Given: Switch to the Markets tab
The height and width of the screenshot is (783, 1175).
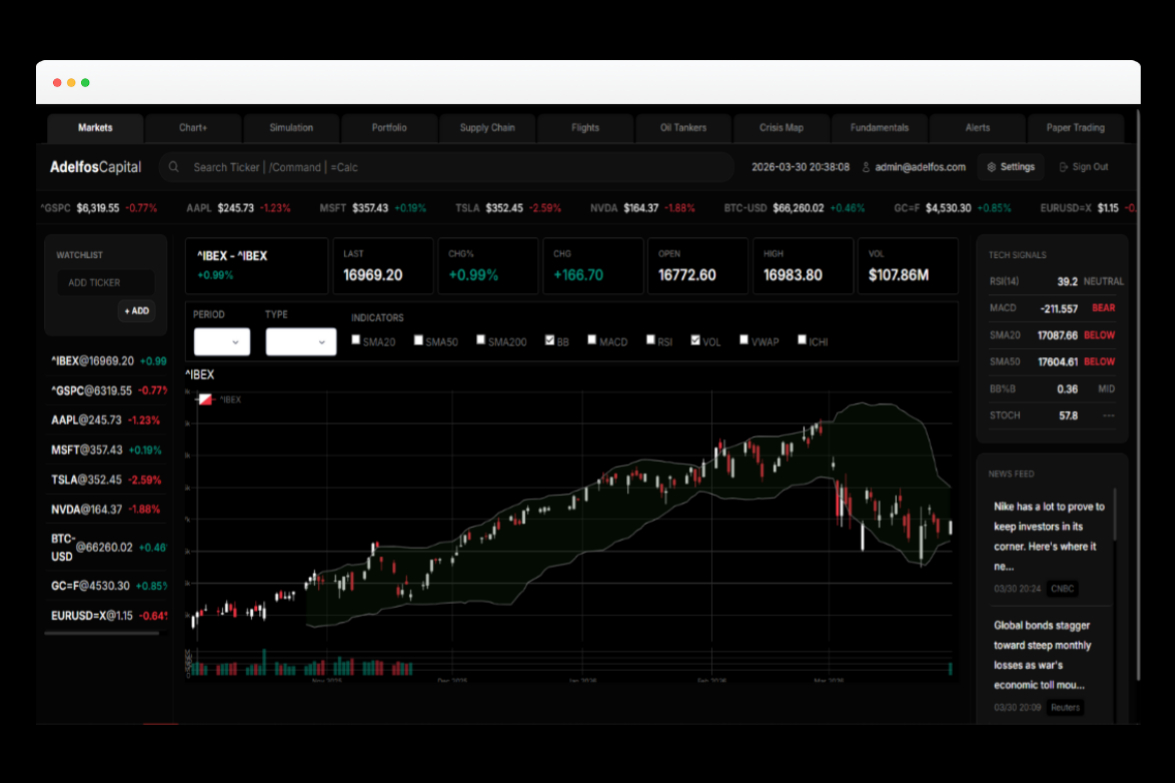Looking at the screenshot, I should click(x=95, y=128).
